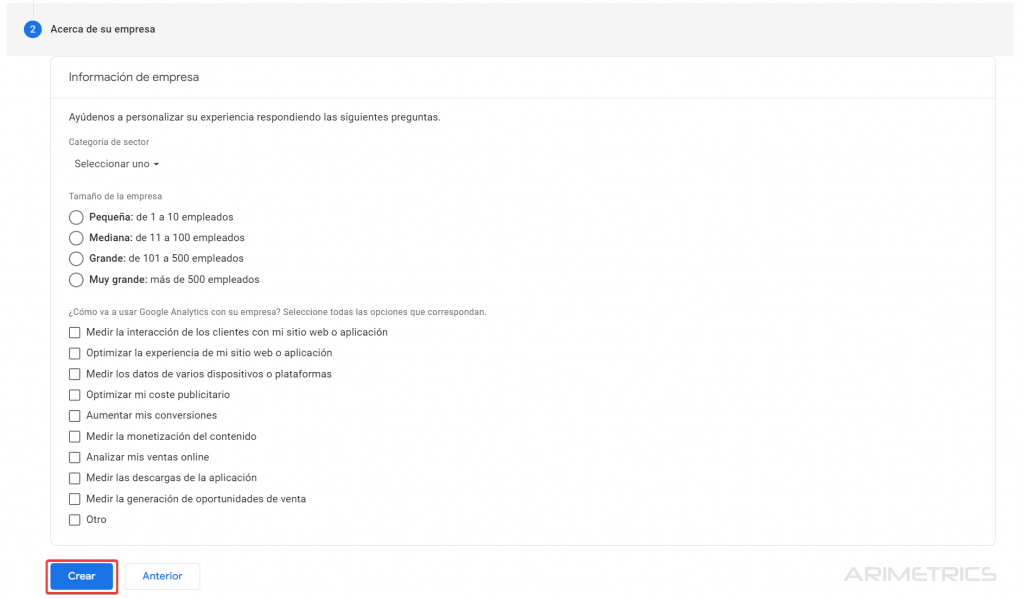Check 'Medir la interacción de los clientes'
This screenshot has width=1024, height=599.
[x=74, y=332]
